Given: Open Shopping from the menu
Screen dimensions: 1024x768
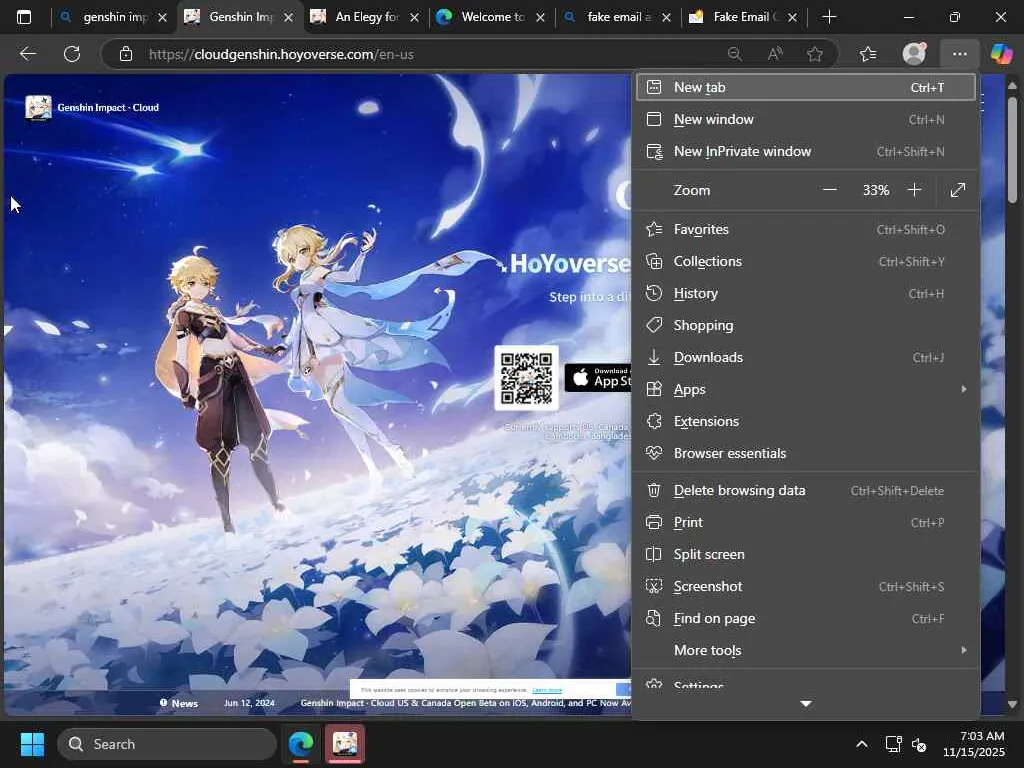Looking at the screenshot, I should point(806,325).
